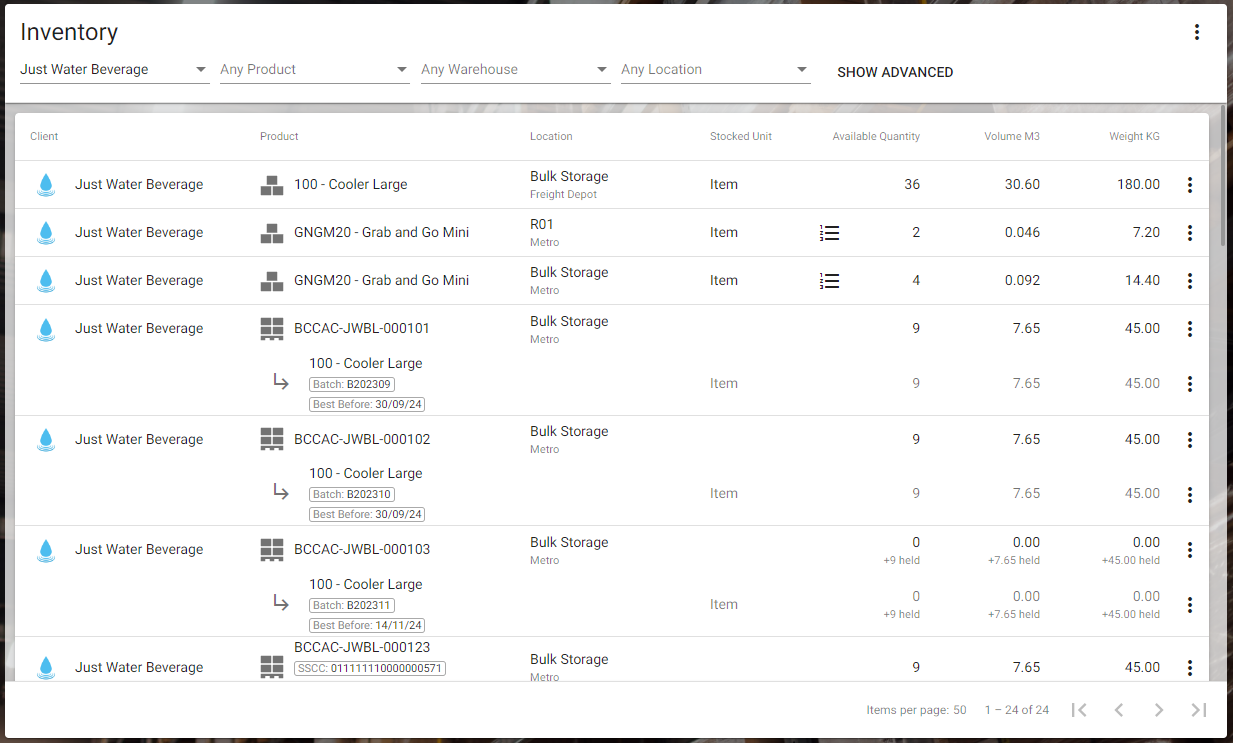
Task: Click batch tag B202309
Action: [352, 384]
